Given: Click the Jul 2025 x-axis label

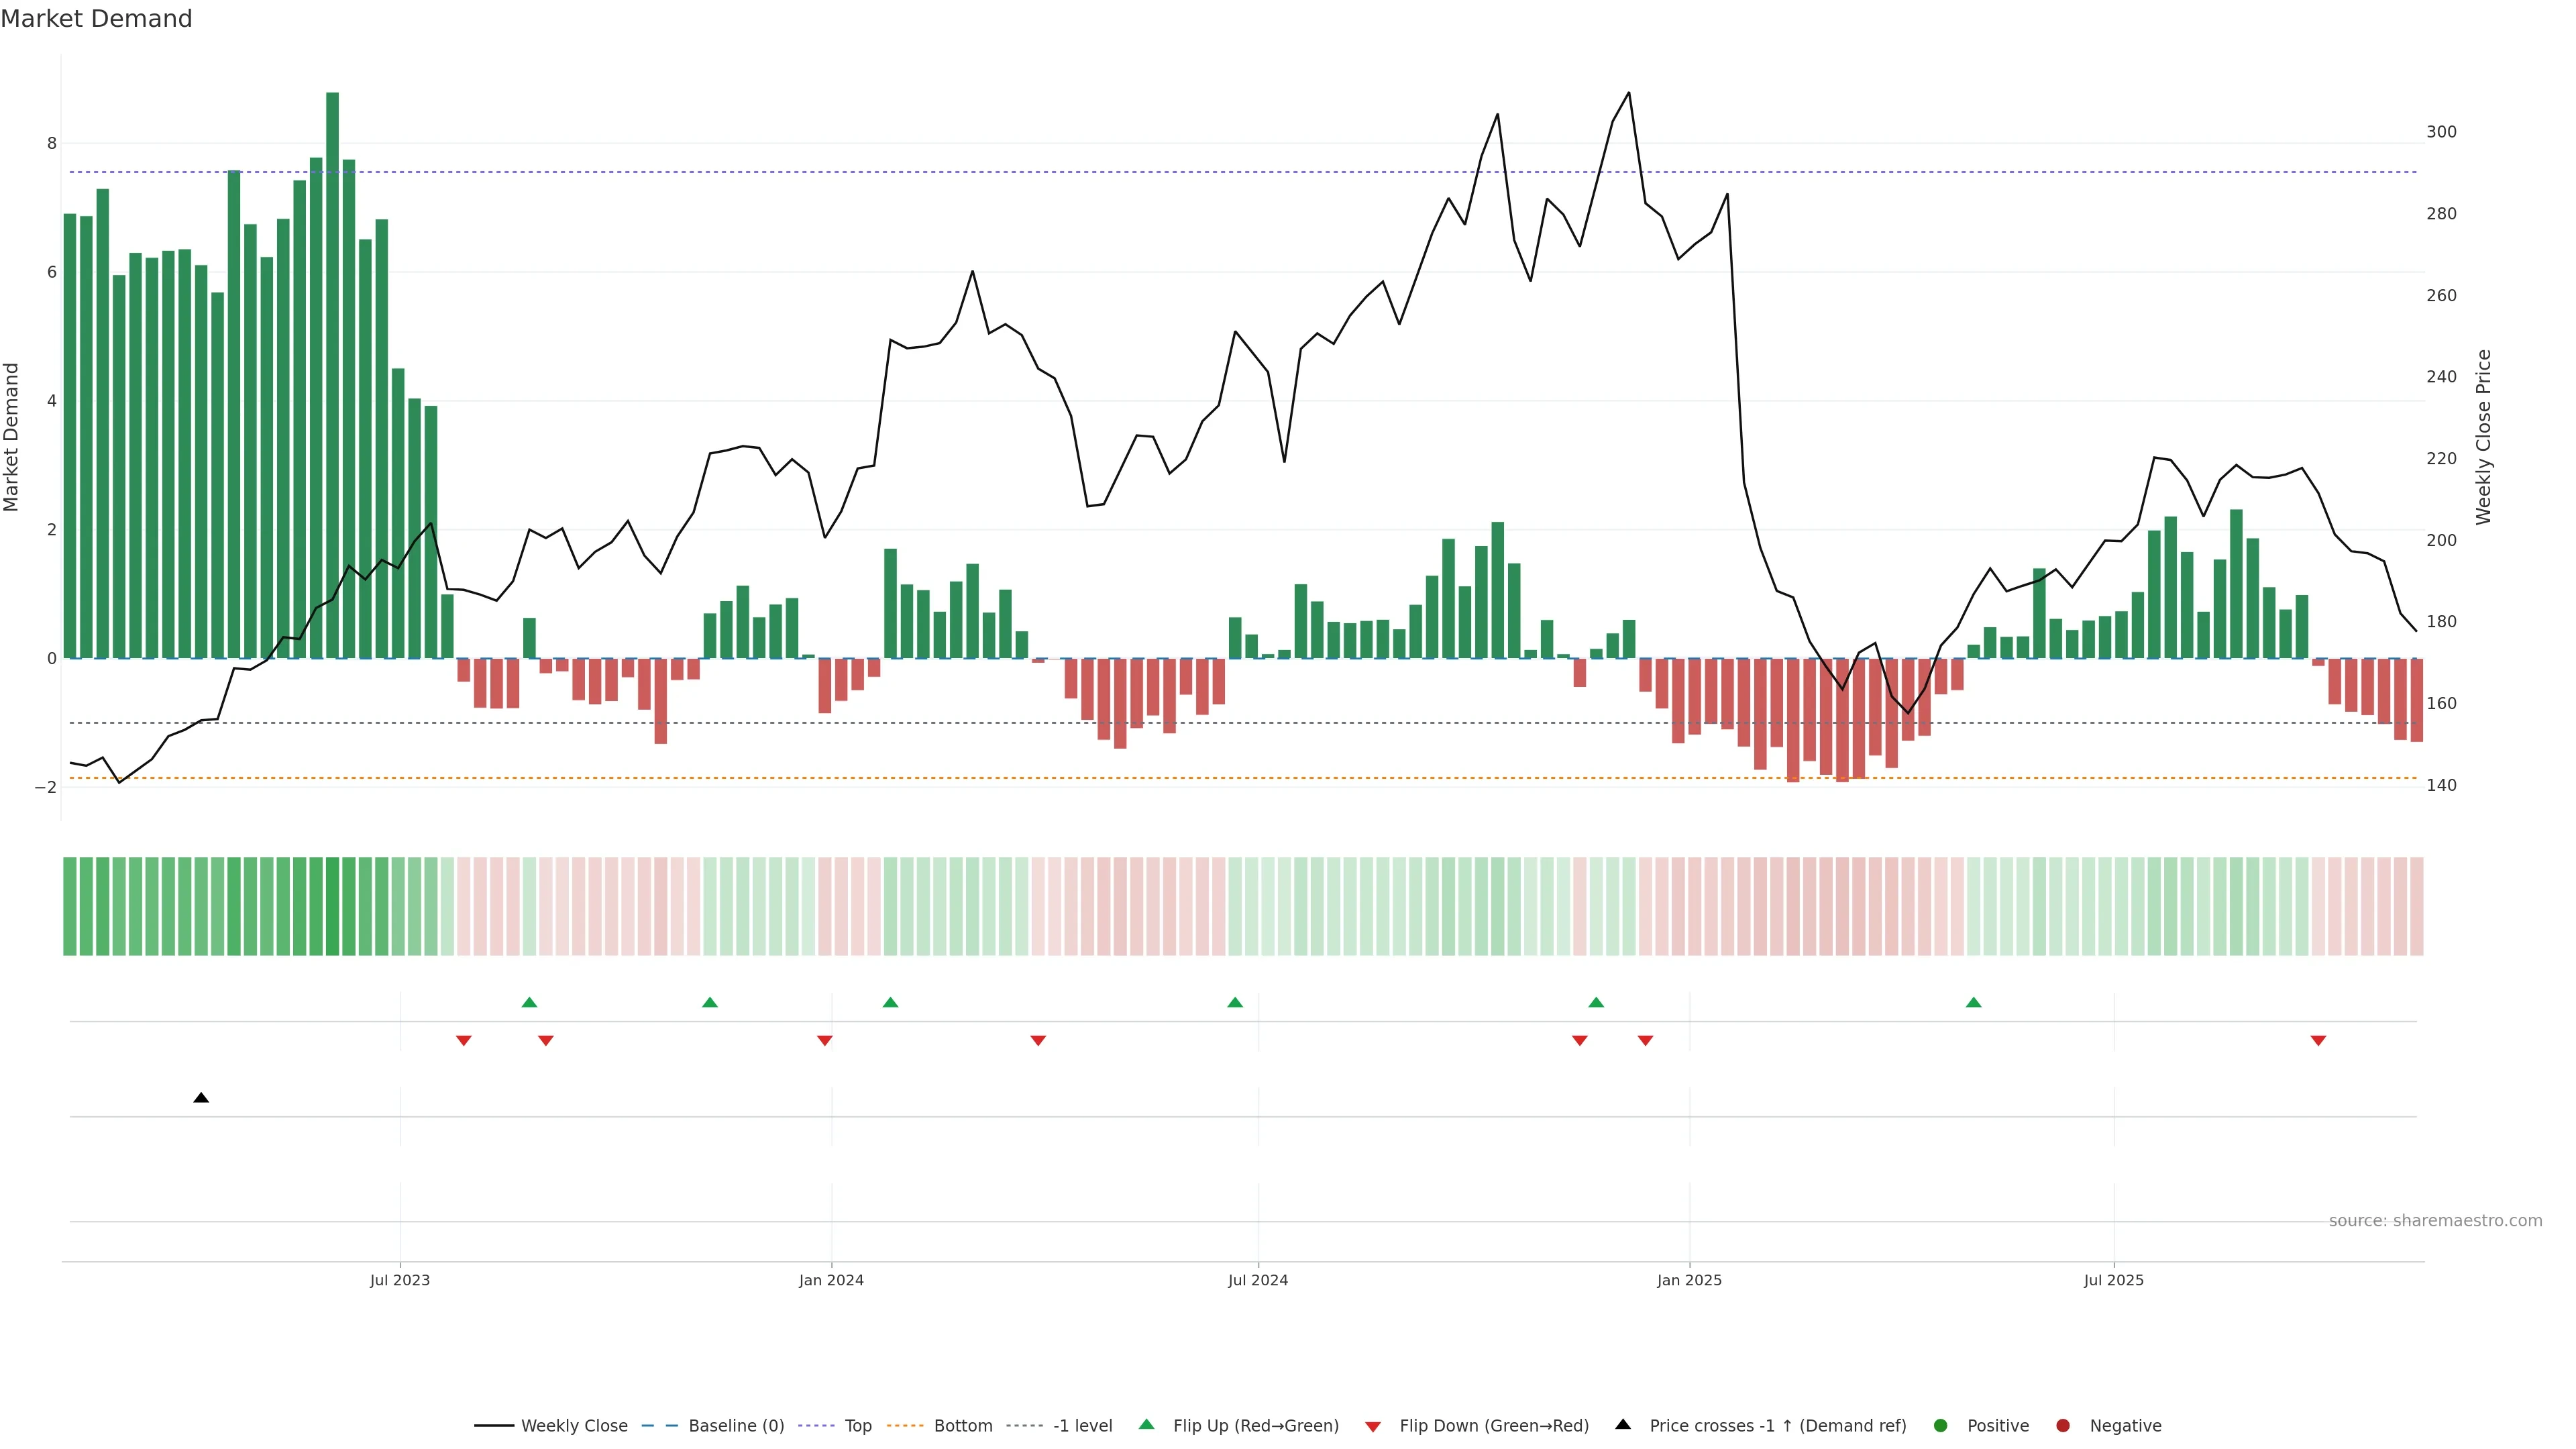Looking at the screenshot, I should coord(2113,1280).
